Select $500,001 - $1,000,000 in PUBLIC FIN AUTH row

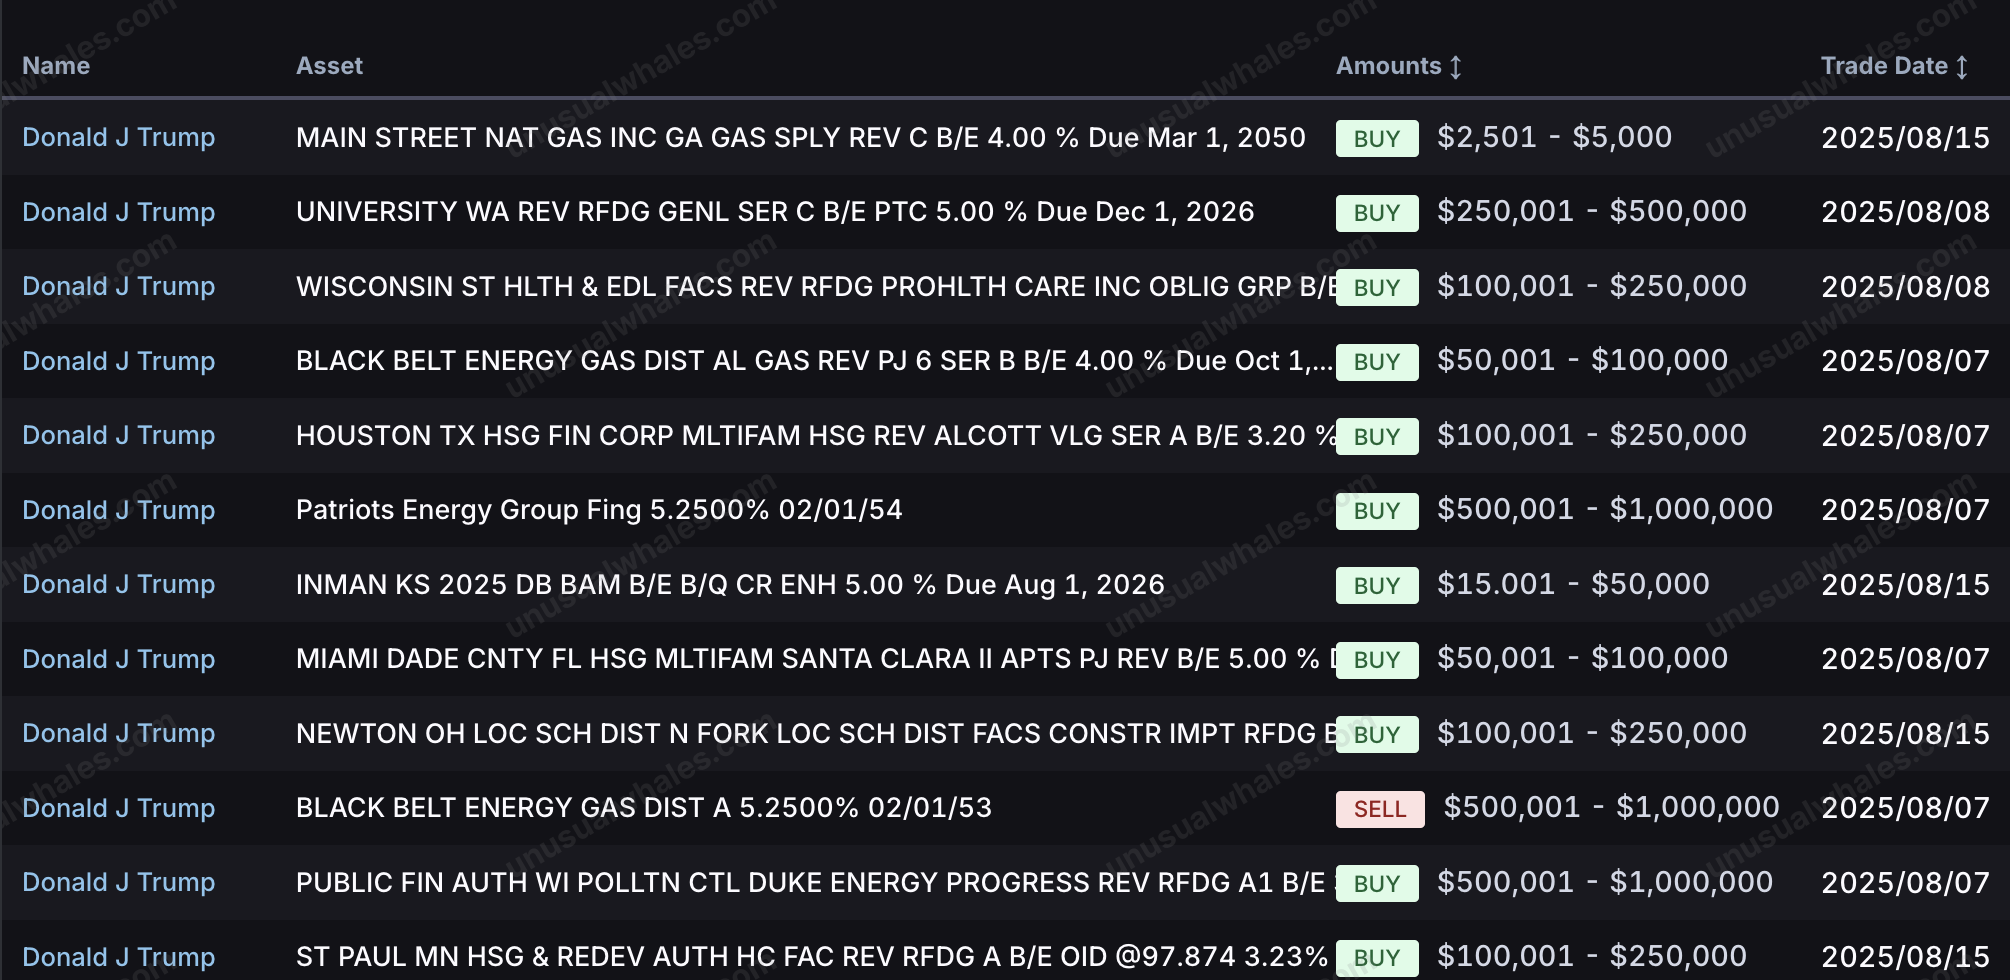tap(1605, 882)
